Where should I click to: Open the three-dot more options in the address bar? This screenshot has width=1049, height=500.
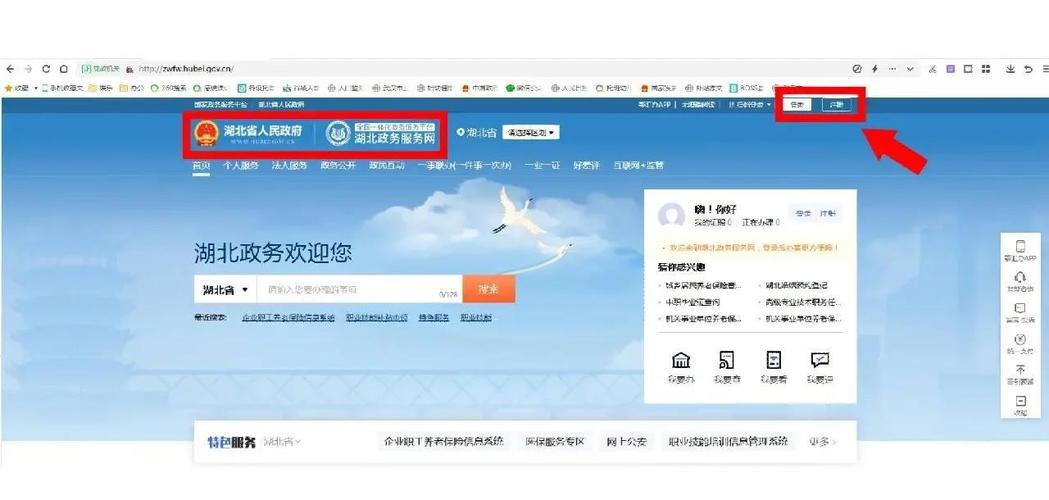click(x=892, y=68)
